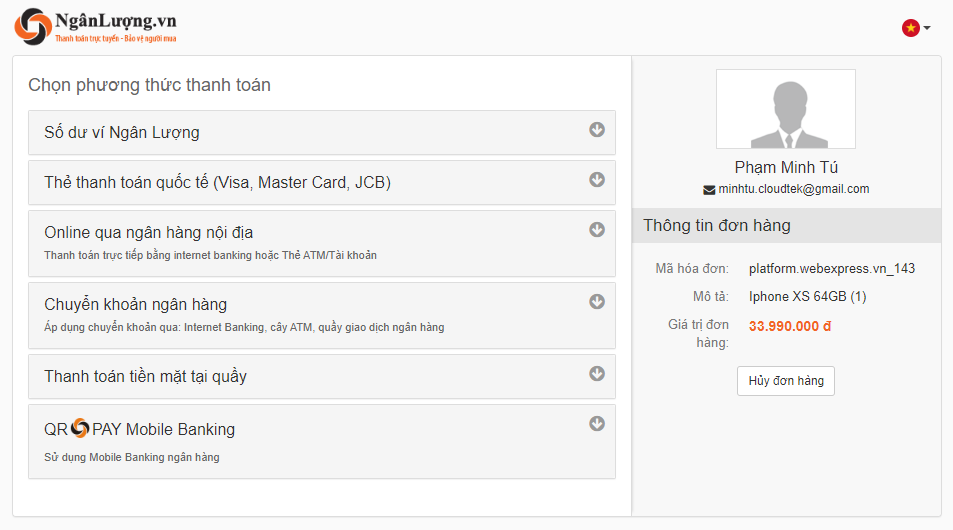Click the user avatar picture
The image size is (953, 530).
pyautogui.click(x=786, y=109)
